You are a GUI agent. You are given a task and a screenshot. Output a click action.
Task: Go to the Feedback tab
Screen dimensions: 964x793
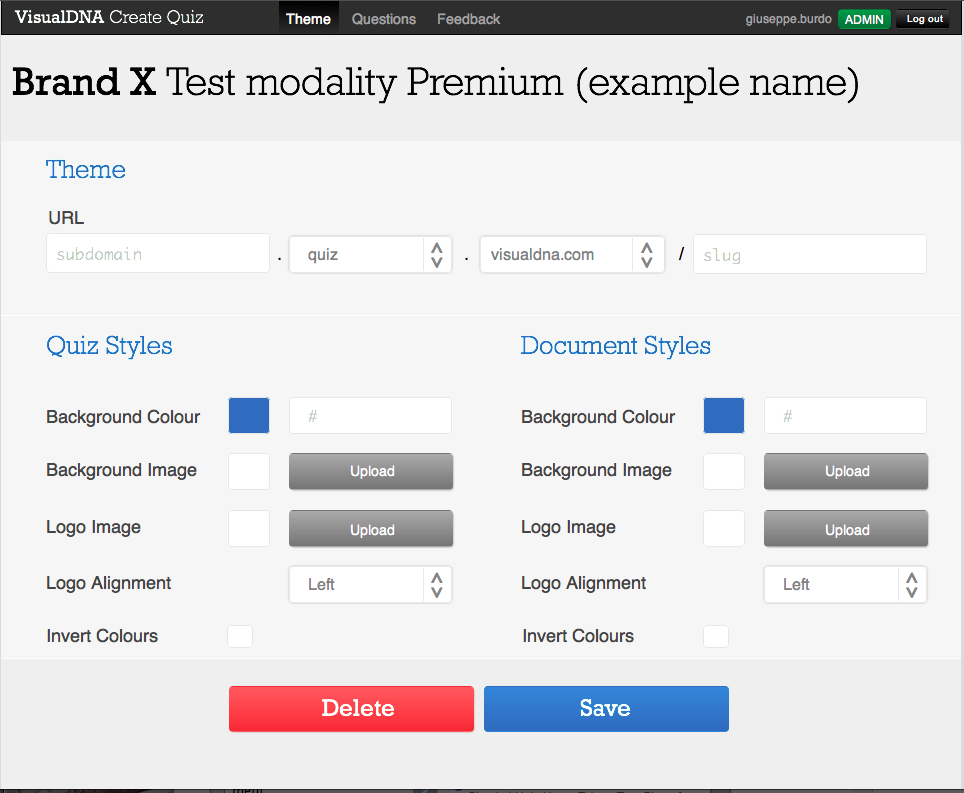tap(468, 19)
